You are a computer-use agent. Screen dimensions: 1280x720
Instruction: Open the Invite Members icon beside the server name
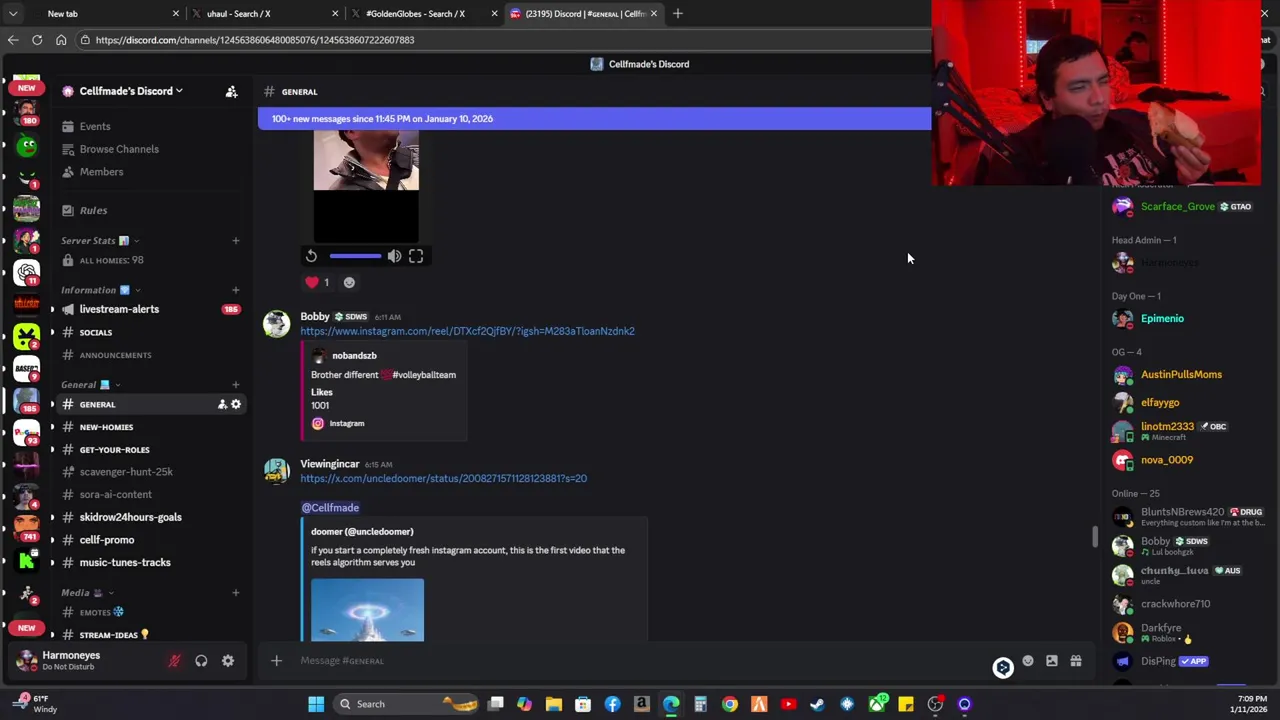(x=231, y=91)
